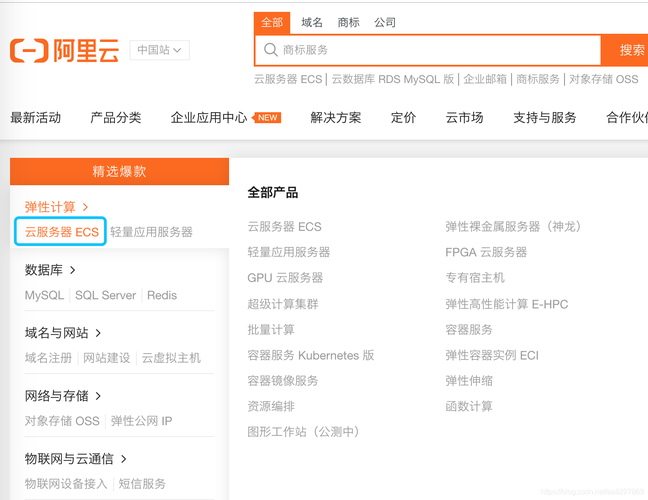Click the NEW badge beside 企业应用中心
Image resolution: width=648 pixels, height=500 pixels.
click(x=267, y=118)
